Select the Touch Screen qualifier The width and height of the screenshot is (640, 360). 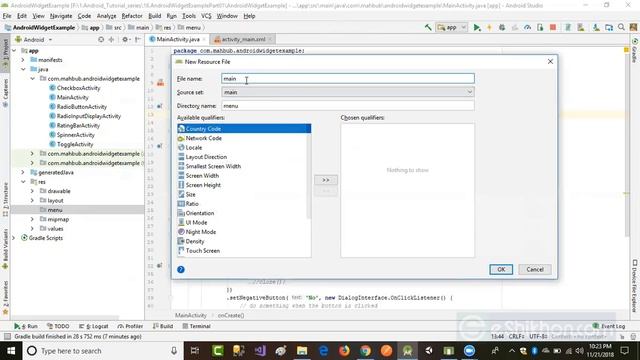244,251
